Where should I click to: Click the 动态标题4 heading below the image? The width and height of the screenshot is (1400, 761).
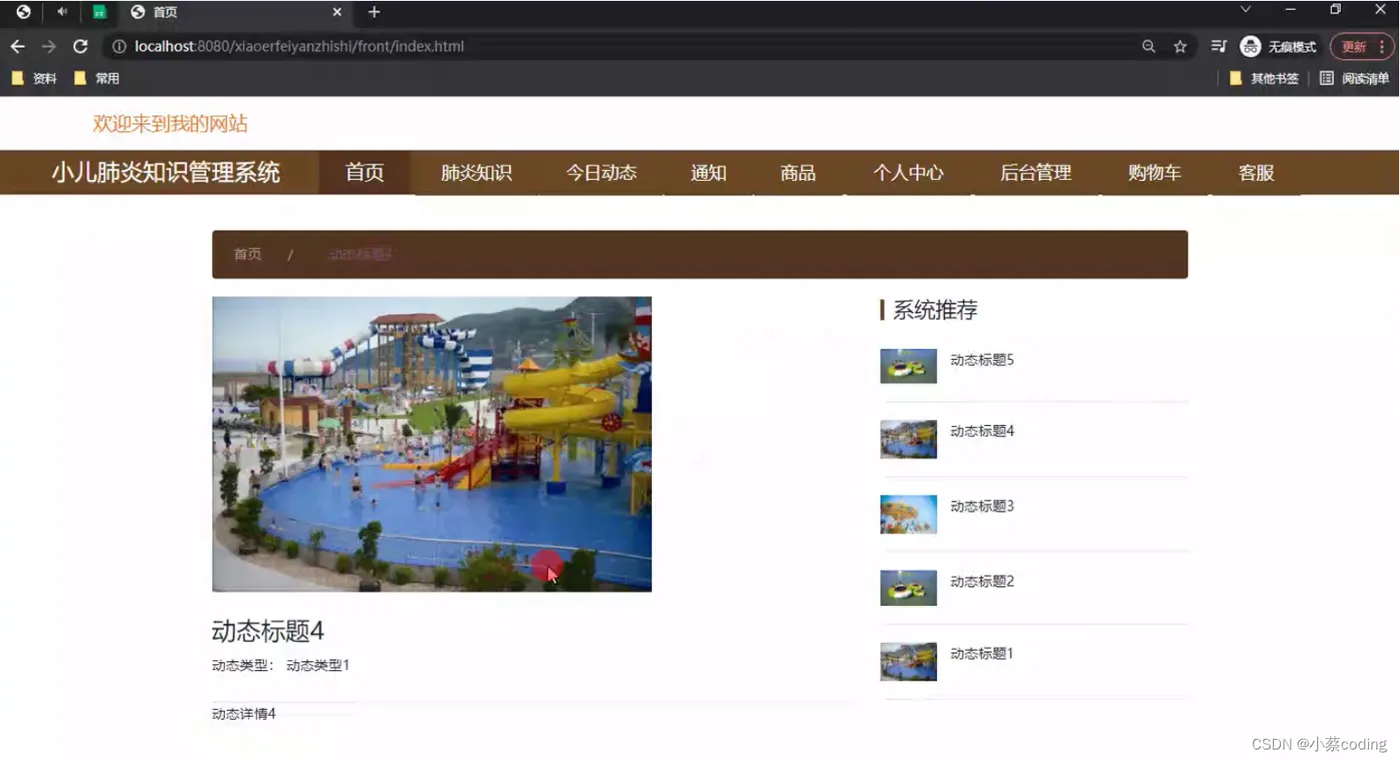[x=268, y=631]
